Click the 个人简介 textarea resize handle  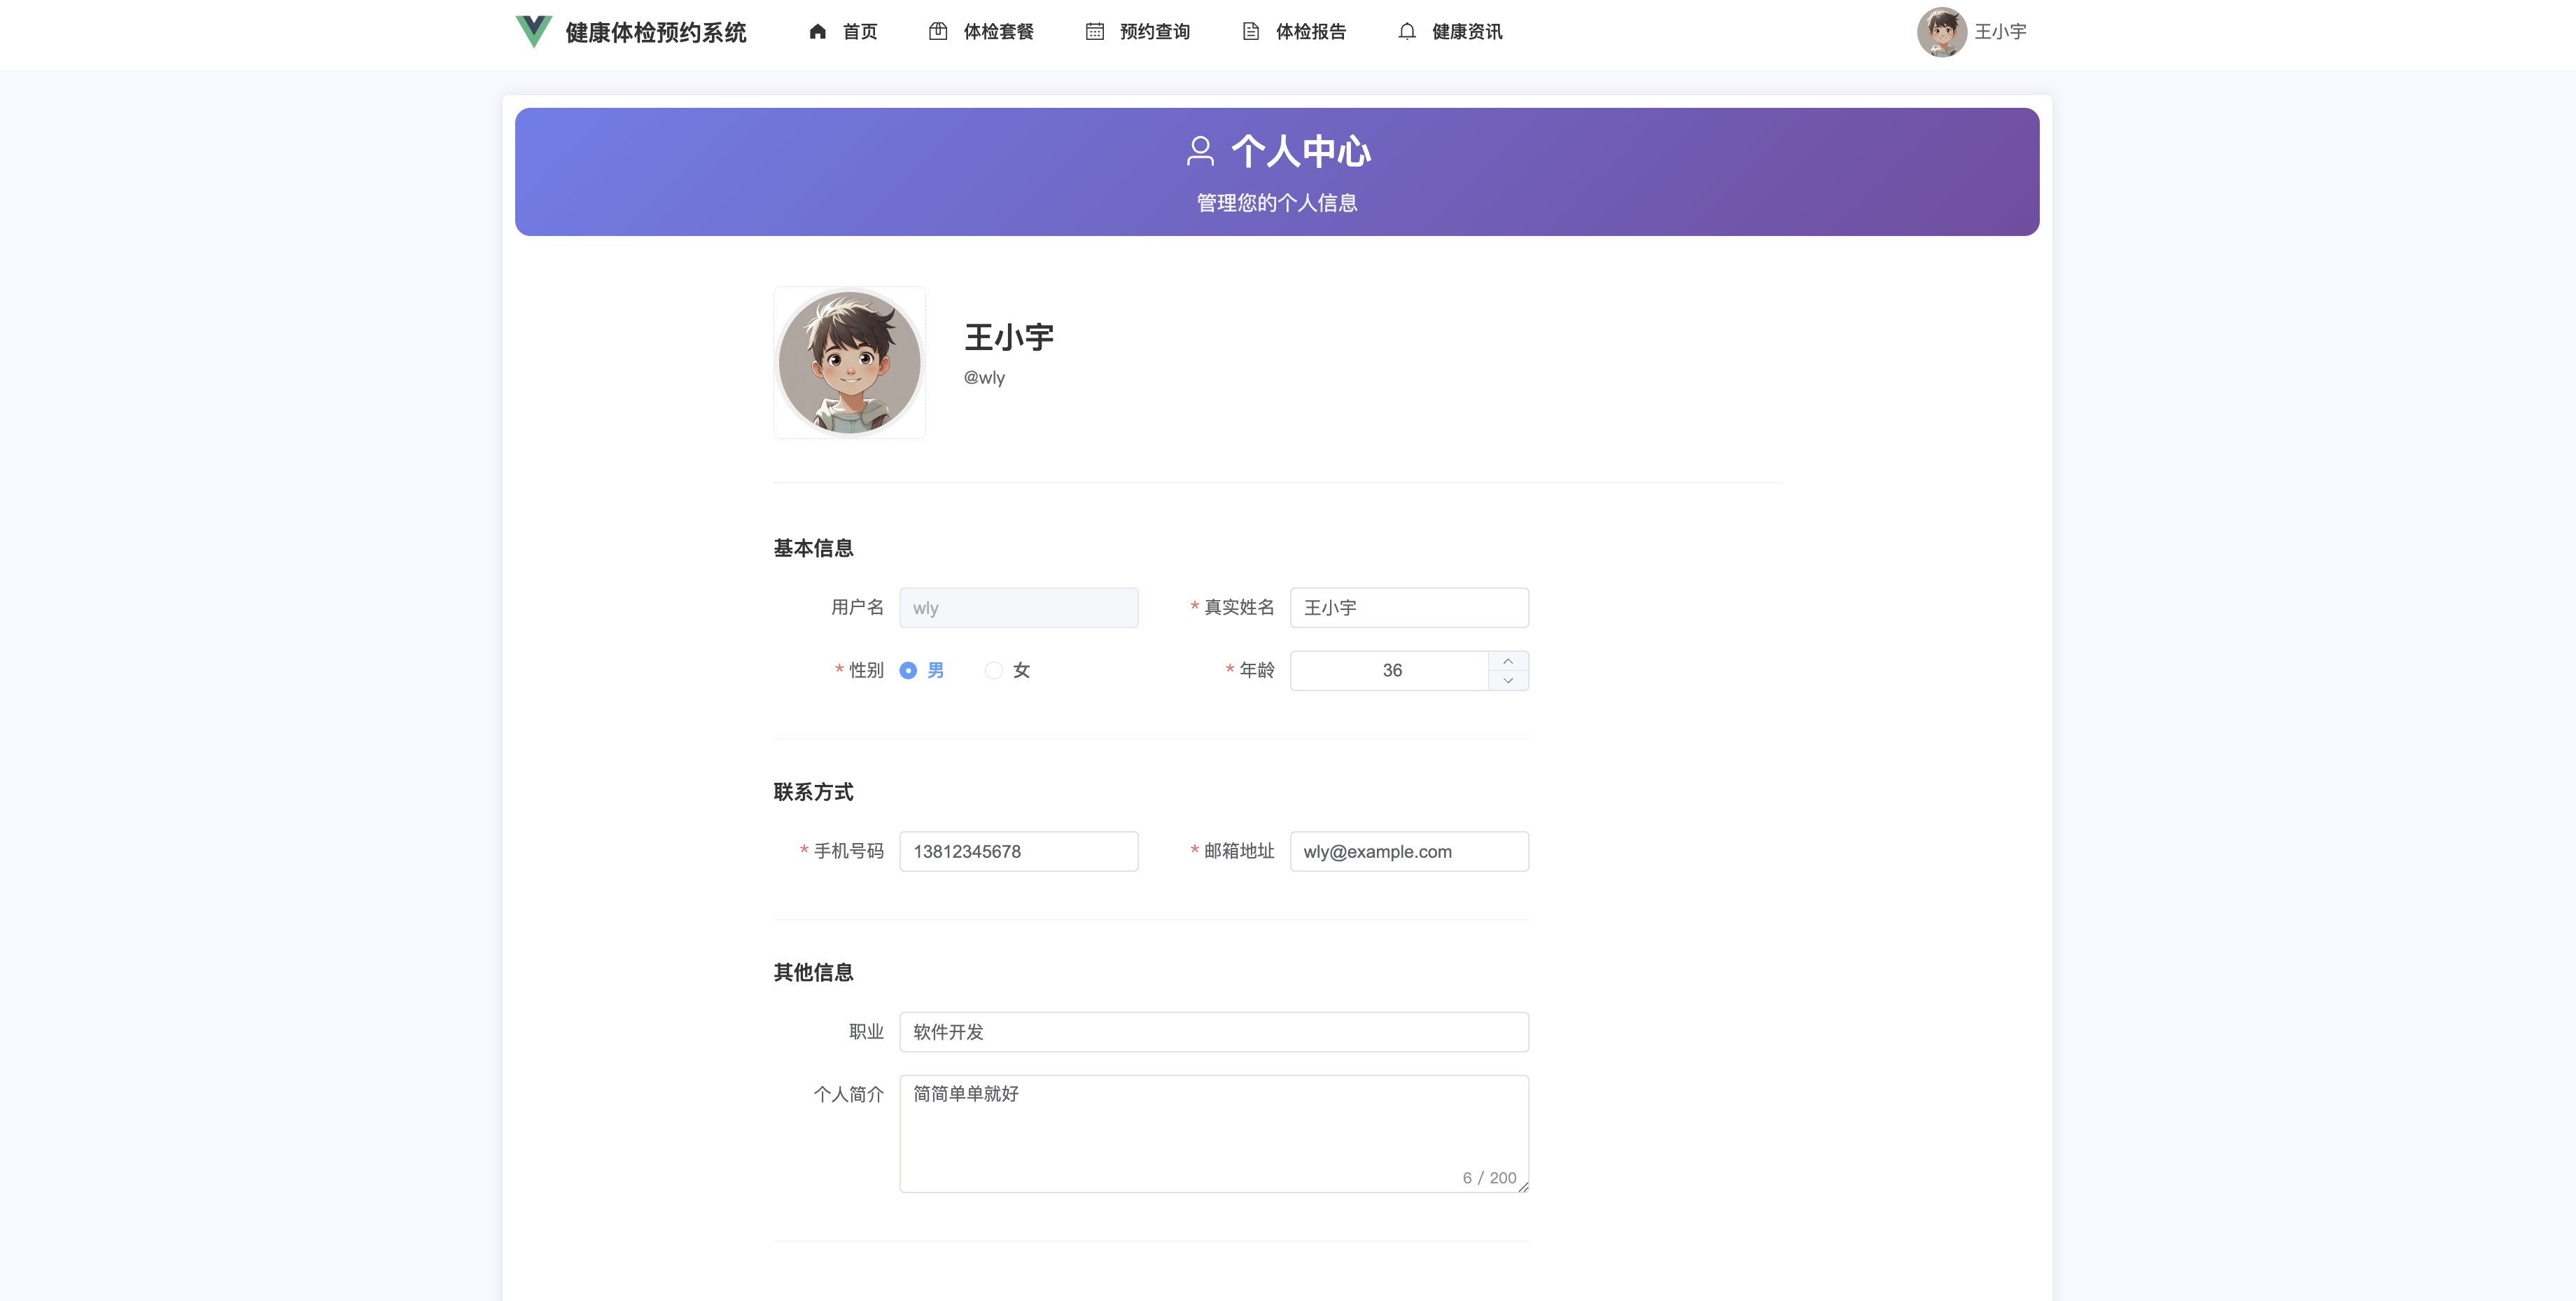coord(1523,1187)
